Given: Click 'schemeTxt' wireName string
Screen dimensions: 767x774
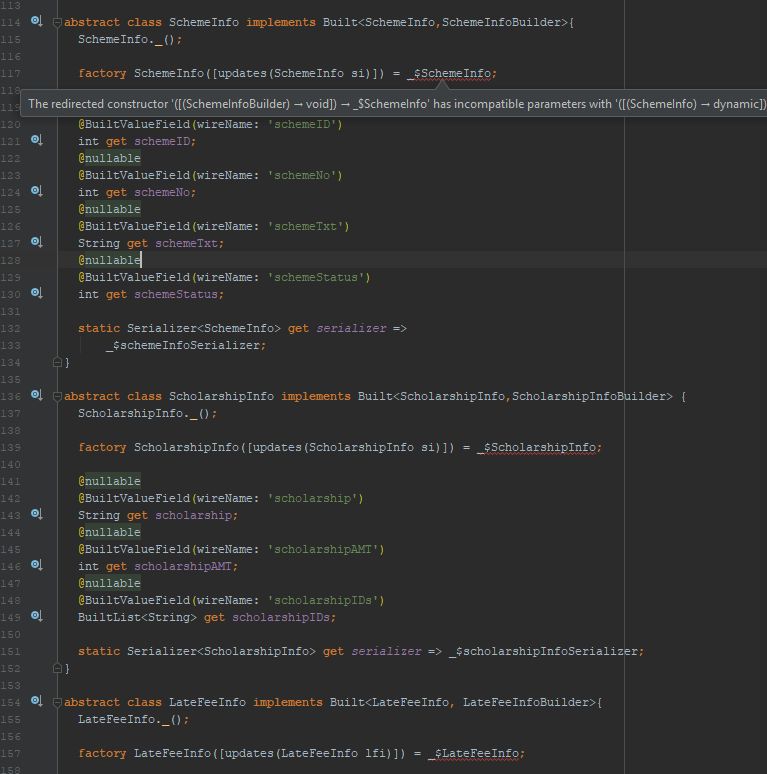Looking at the screenshot, I should tap(305, 227).
